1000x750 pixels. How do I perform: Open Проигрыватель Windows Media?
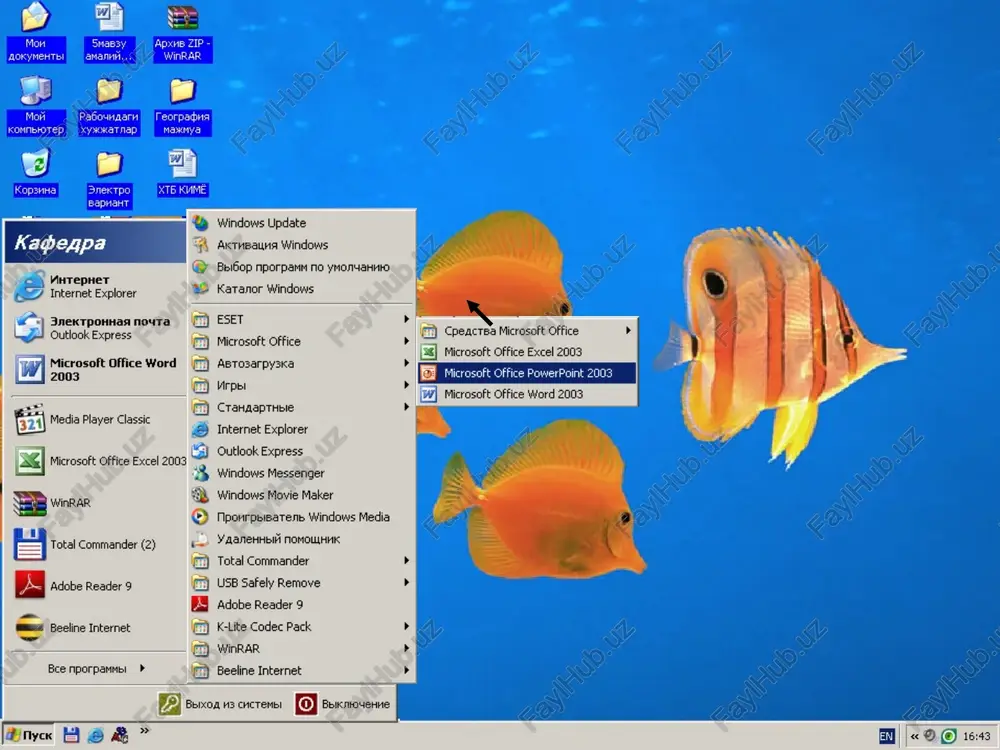click(301, 517)
